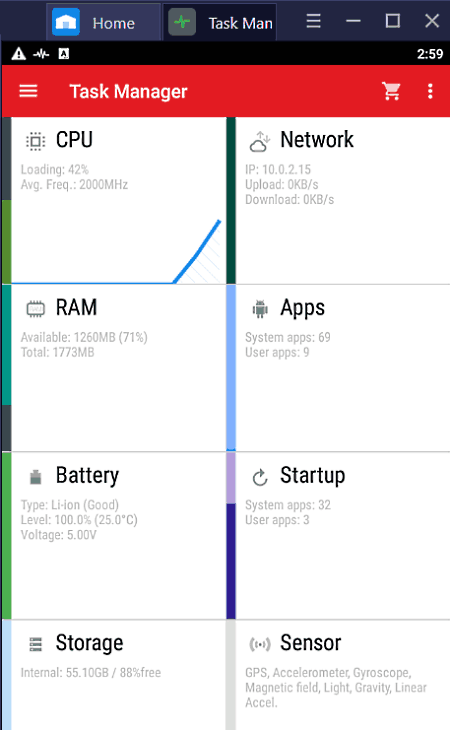Screen dimensions: 450x730
Task: Click the Apps android icon
Action: click(x=260, y=309)
